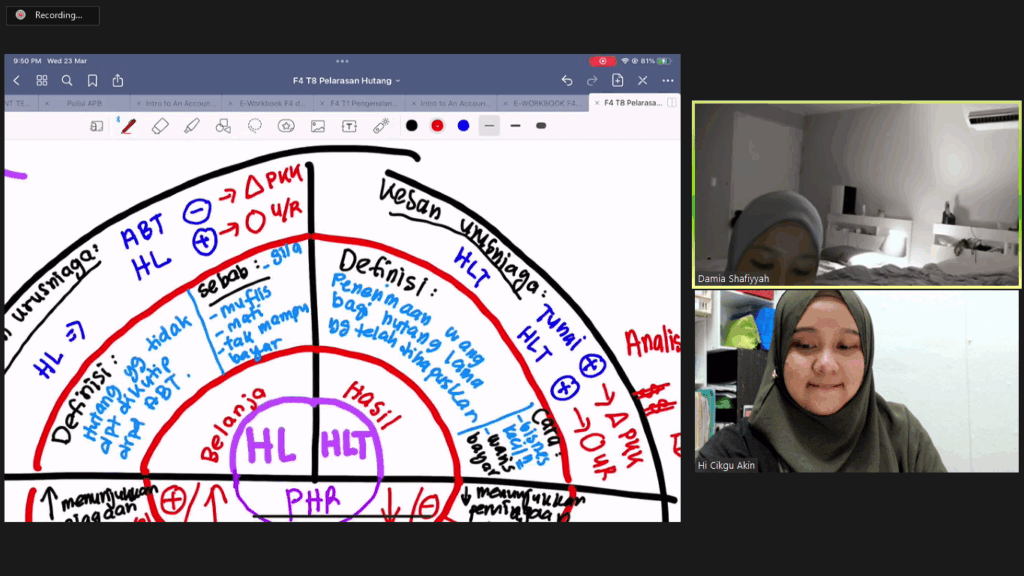1024x576 pixels.
Task: Select the thin stroke width
Action: 489,126
